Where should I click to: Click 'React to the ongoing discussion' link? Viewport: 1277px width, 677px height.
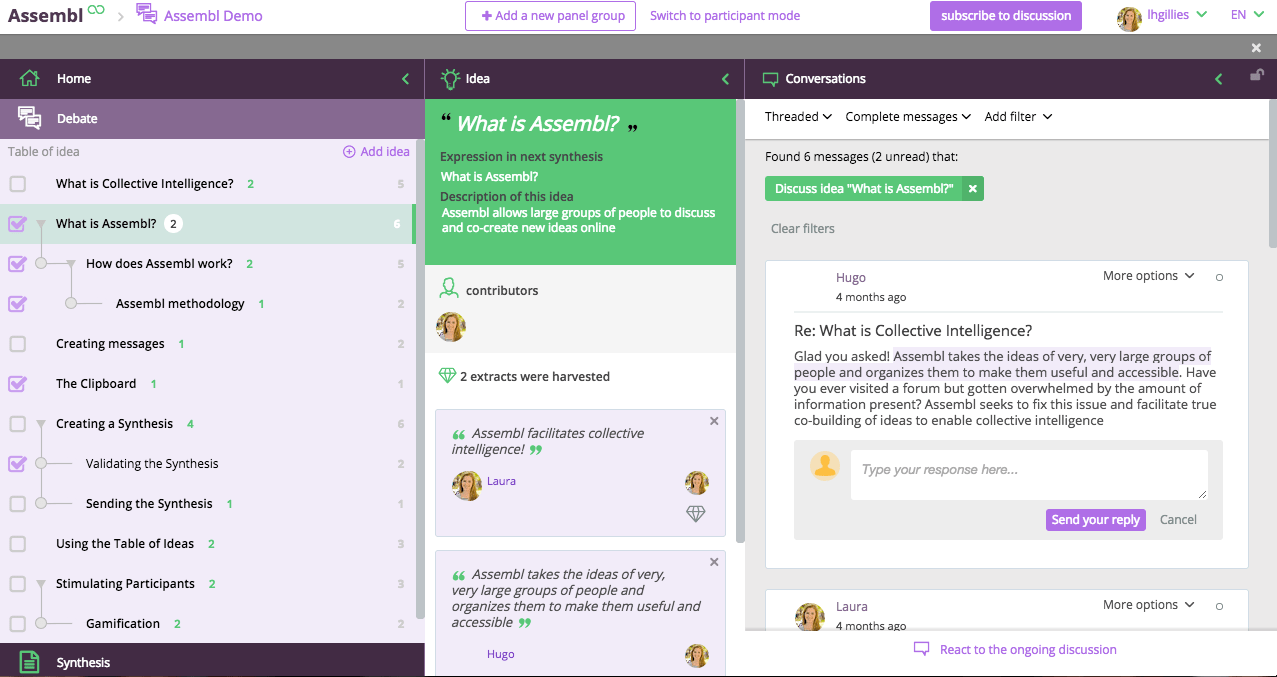[1028, 650]
